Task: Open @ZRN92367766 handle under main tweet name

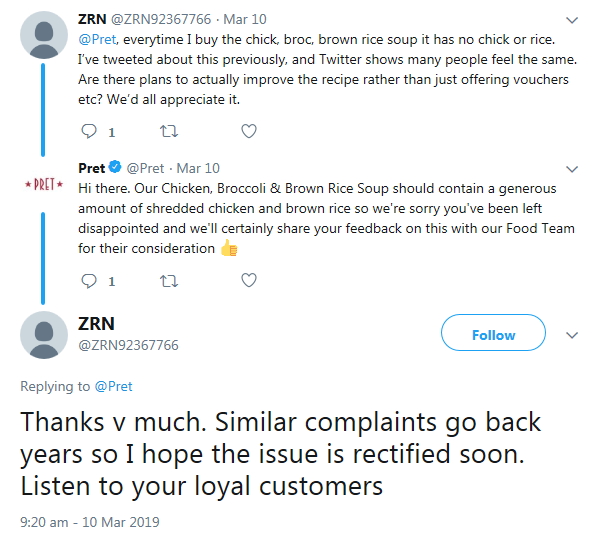Action: pyautogui.click(x=128, y=346)
